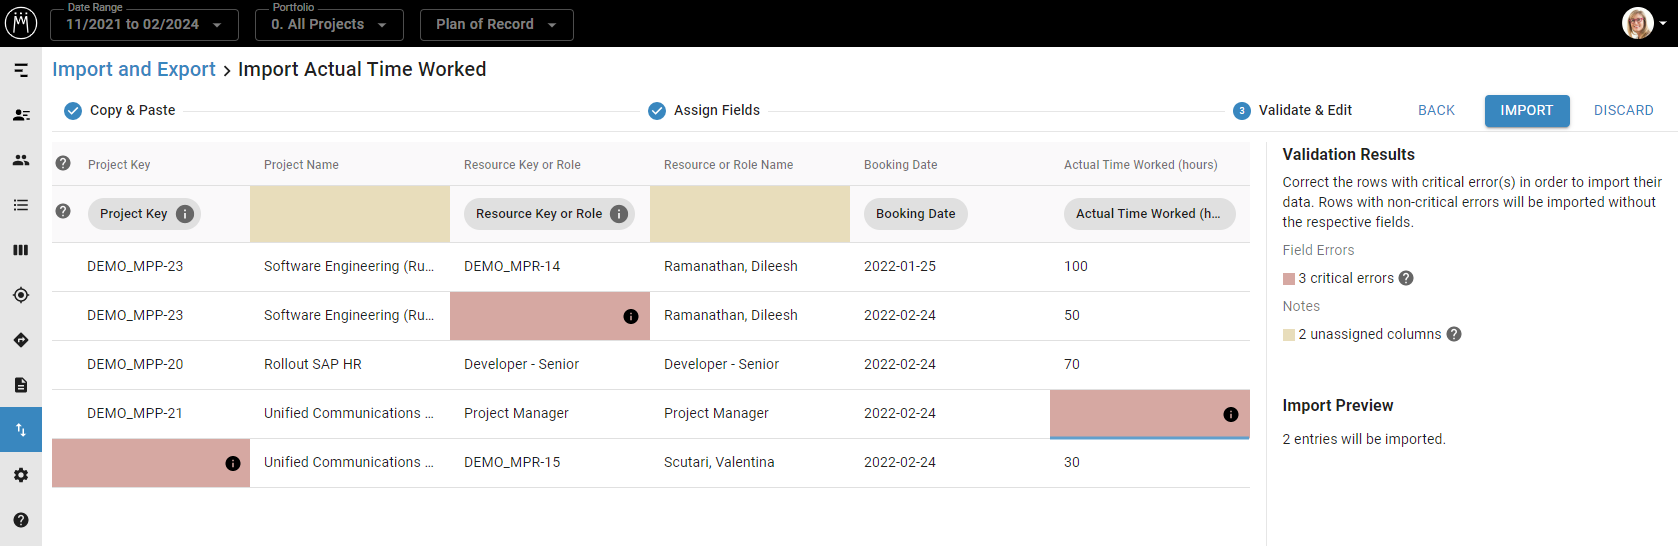Screen dimensions: 1678x546
Task: Open the Date Range dropdown
Action: [x=144, y=24]
